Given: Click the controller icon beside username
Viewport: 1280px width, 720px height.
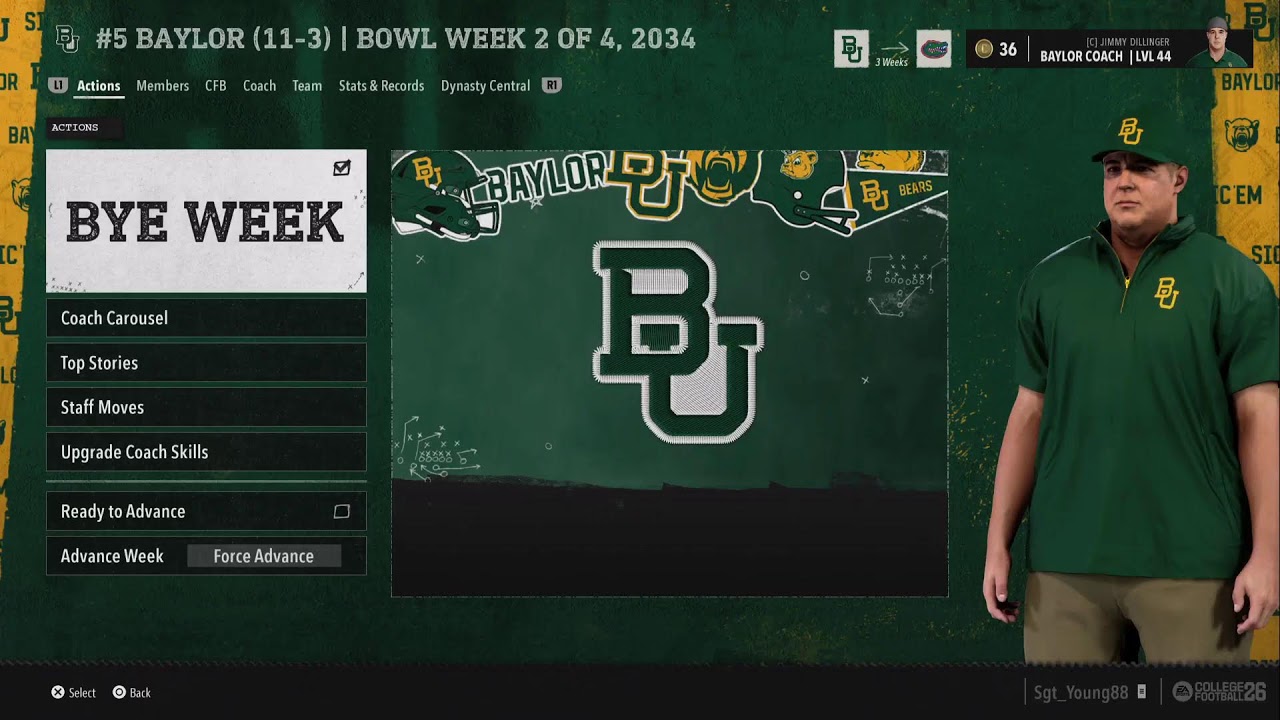Looking at the screenshot, I should coord(1141,692).
